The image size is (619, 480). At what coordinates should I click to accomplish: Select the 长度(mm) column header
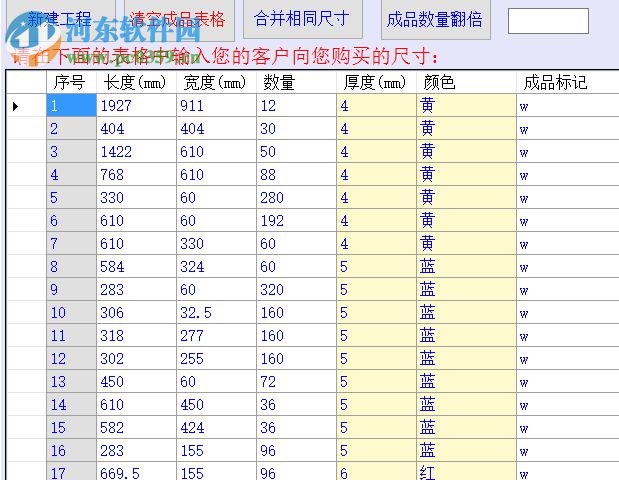[136, 82]
